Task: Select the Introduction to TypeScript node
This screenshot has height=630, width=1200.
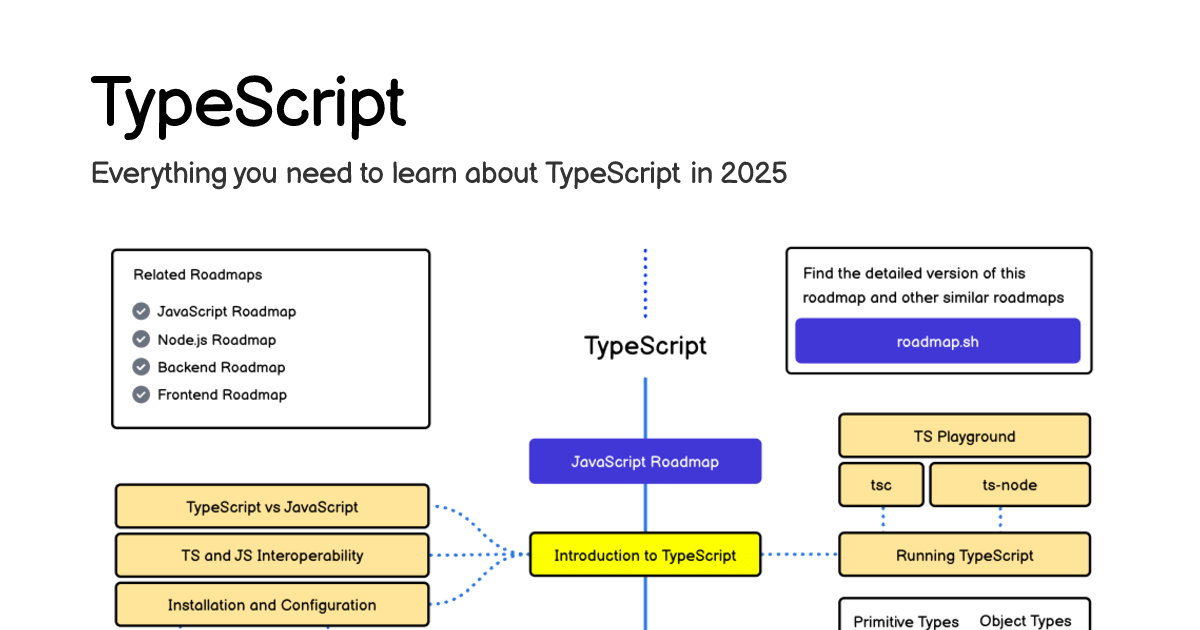Action: [x=645, y=555]
